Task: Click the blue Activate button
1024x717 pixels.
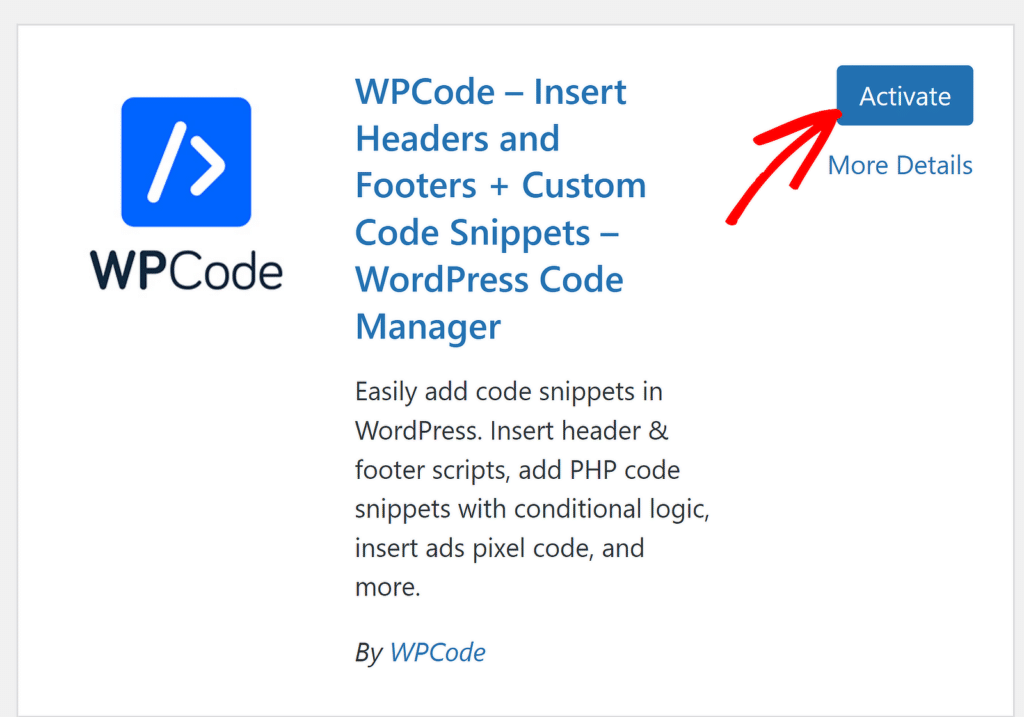Action: pyautogui.click(x=904, y=95)
